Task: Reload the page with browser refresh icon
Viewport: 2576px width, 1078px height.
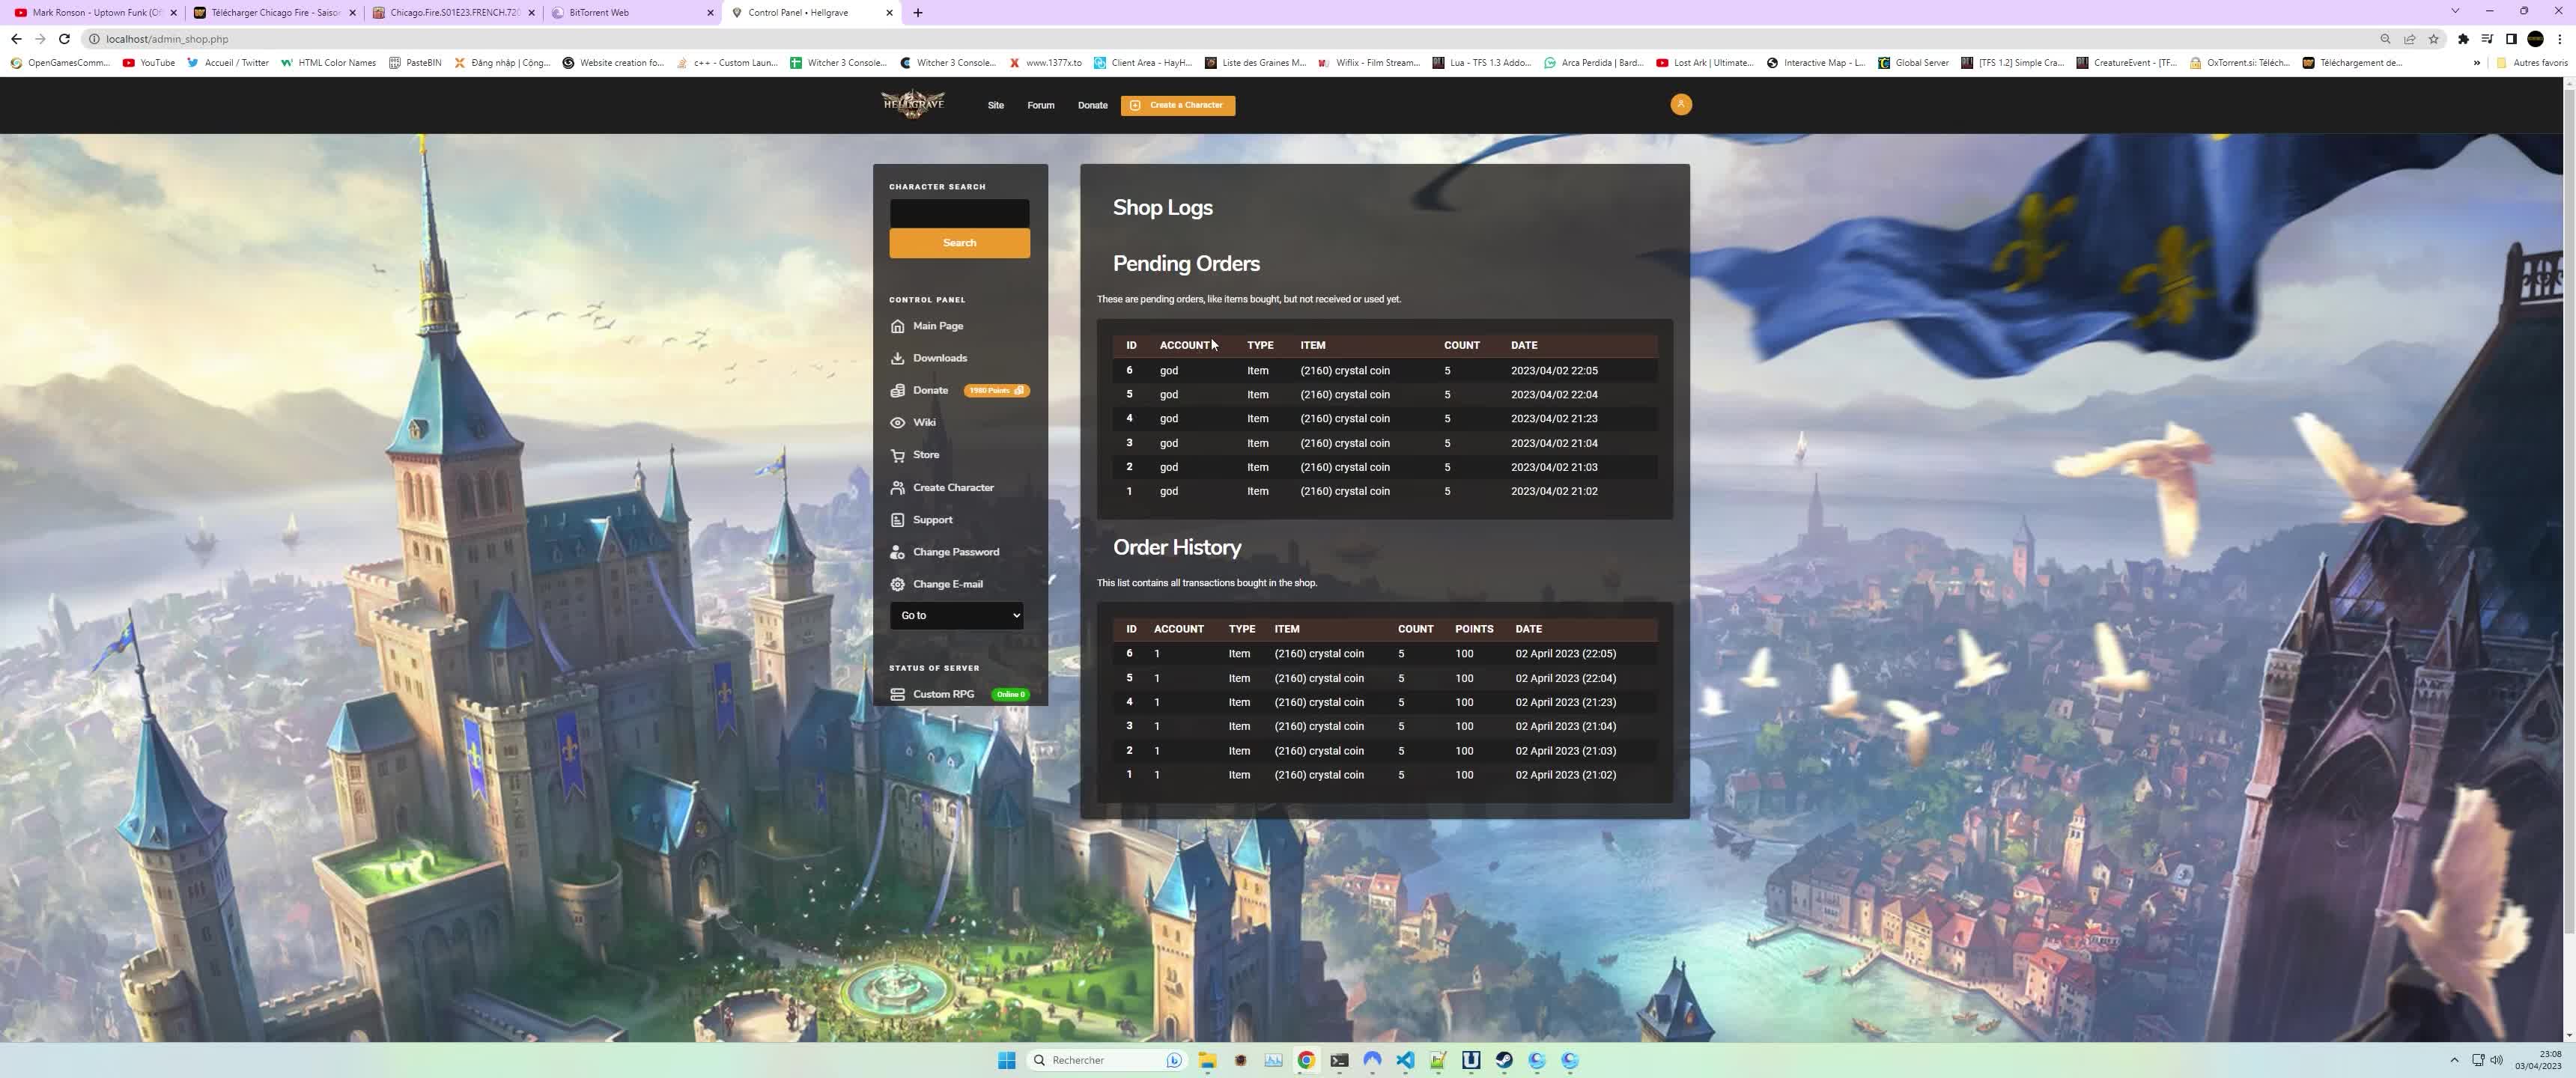Action: pos(64,39)
